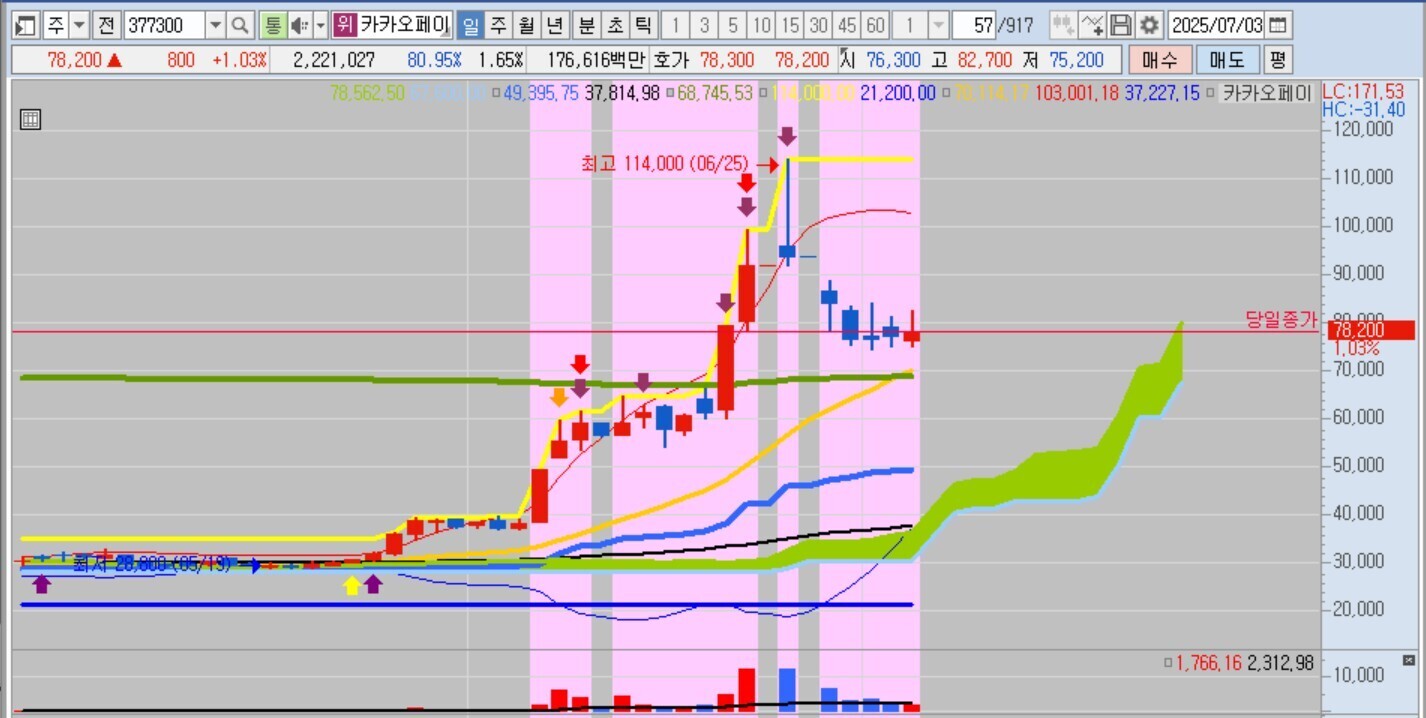This screenshot has height=718, width=1426.
Task: Expand the 주 market type dropdown
Action: (79, 25)
